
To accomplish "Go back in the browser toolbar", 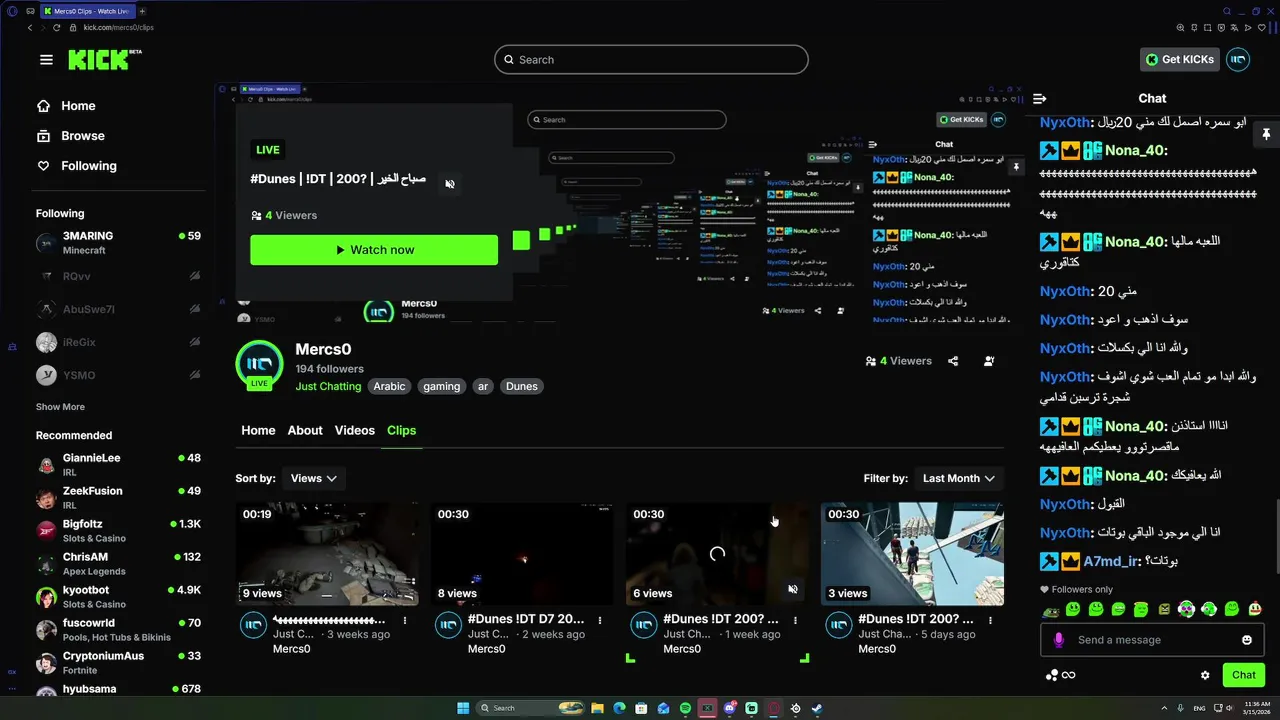I will (x=30, y=27).
